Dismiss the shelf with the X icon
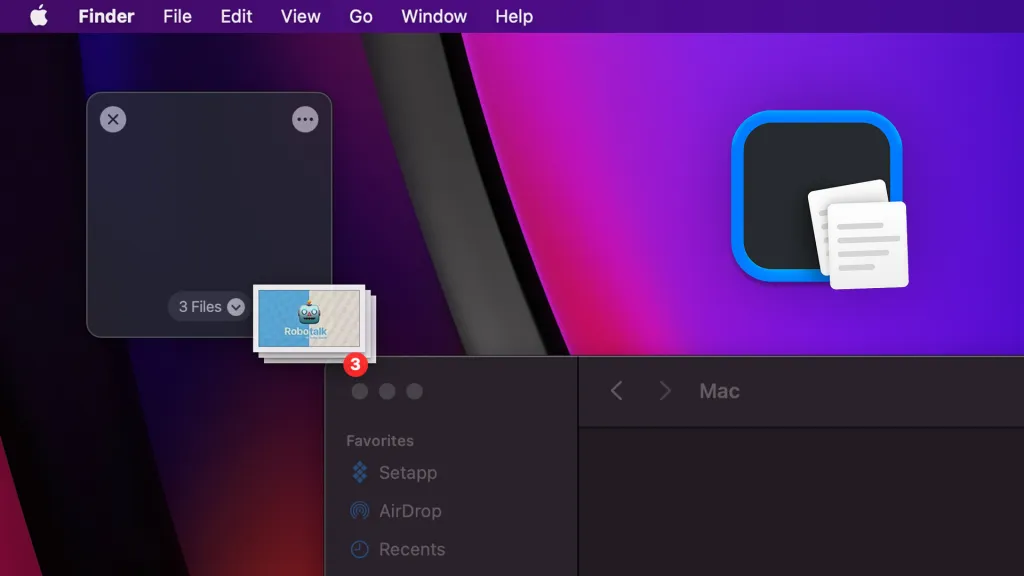The width and height of the screenshot is (1024, 576). point(113,118)
